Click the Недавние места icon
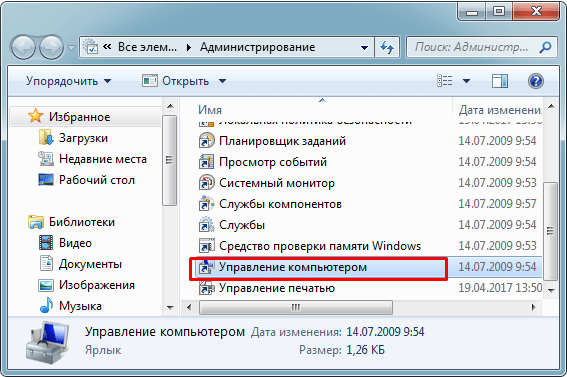 point(46,159)
